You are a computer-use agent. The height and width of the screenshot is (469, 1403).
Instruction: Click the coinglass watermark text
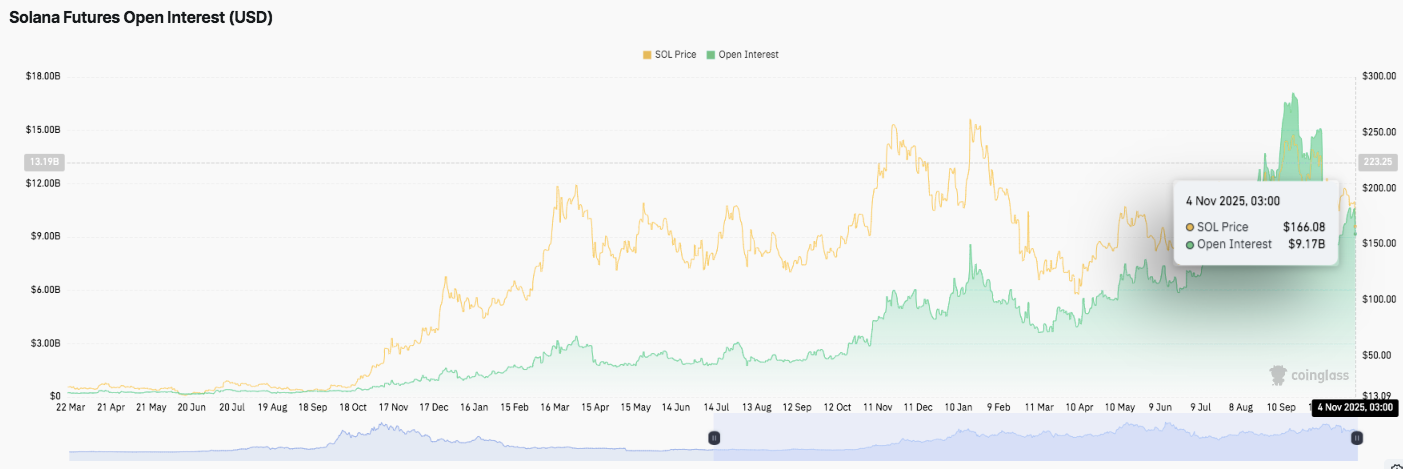point(1319,376)
